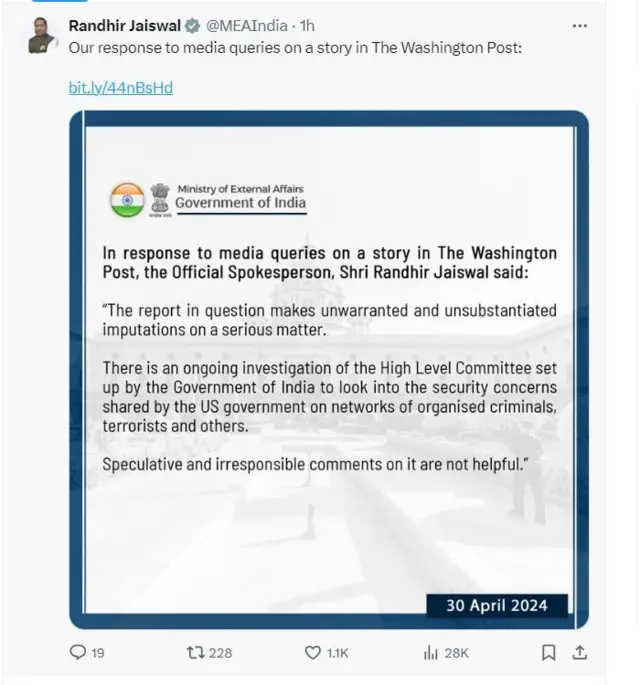Image resolution: width=640 pixels, height=685 pixels.
Task: Bookmark this MEA India post
Action: point(548,652)
